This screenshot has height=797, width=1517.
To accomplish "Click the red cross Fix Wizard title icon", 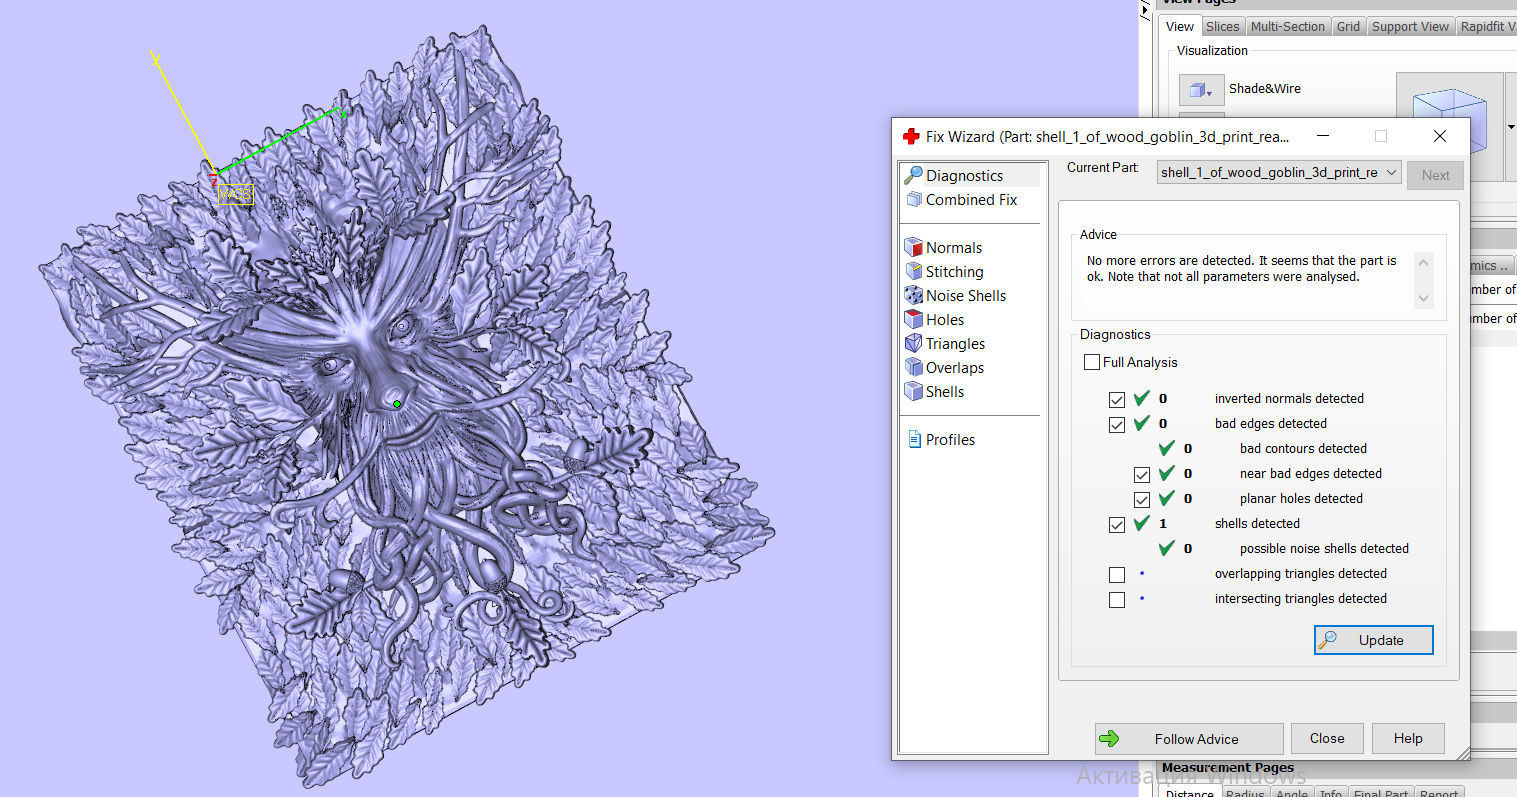I will coord(911,136).
